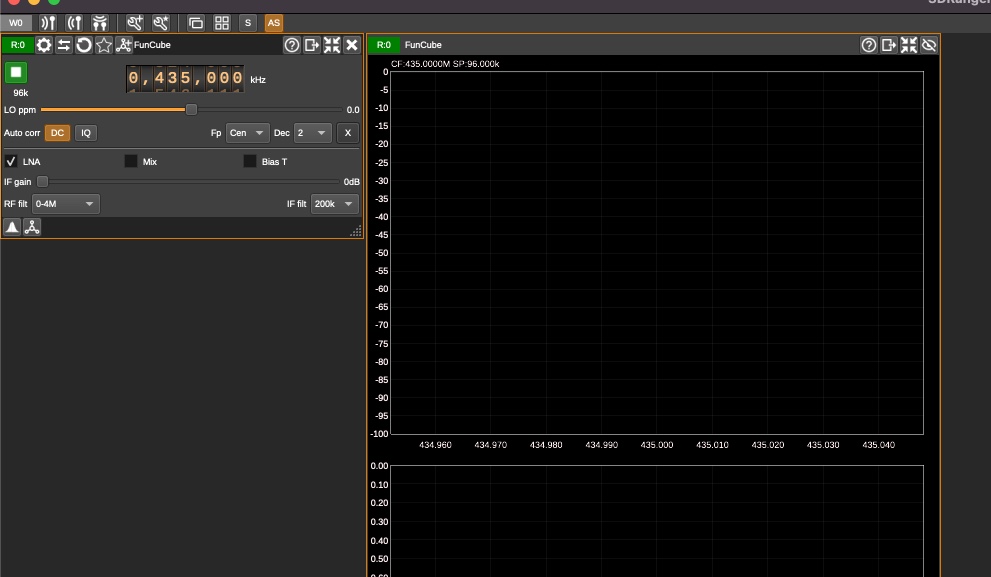Open the RF filt dropdown
The width and height of the screenshot is (991, 577).
pyautogui.click(x=65, y=203)
